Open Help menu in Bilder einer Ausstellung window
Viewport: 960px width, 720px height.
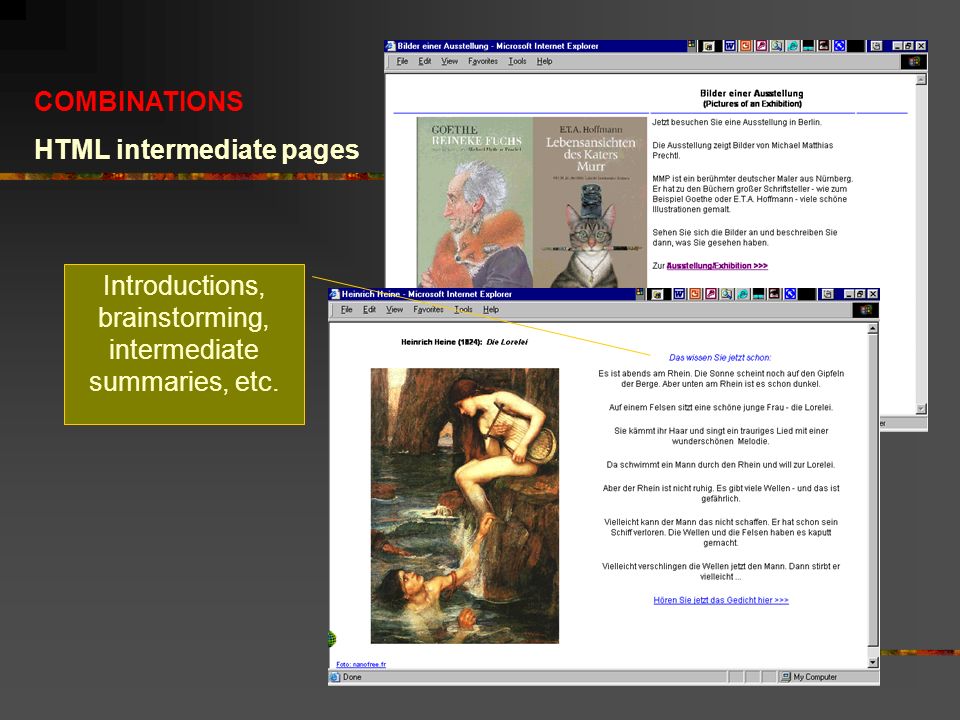coord(544,61)
